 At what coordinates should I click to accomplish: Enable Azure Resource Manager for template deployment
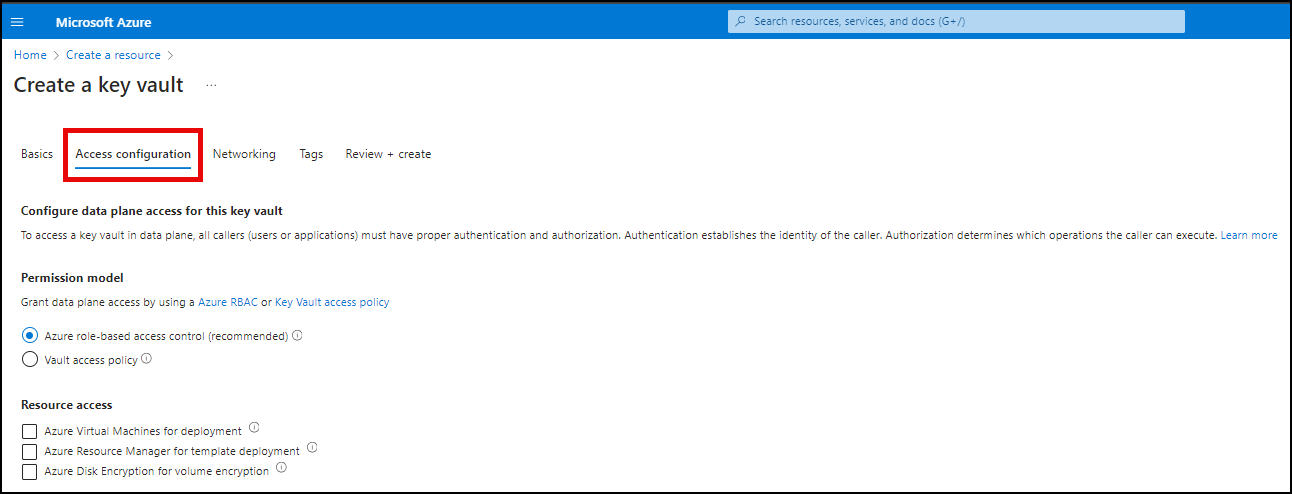click(x=30, y=451)
